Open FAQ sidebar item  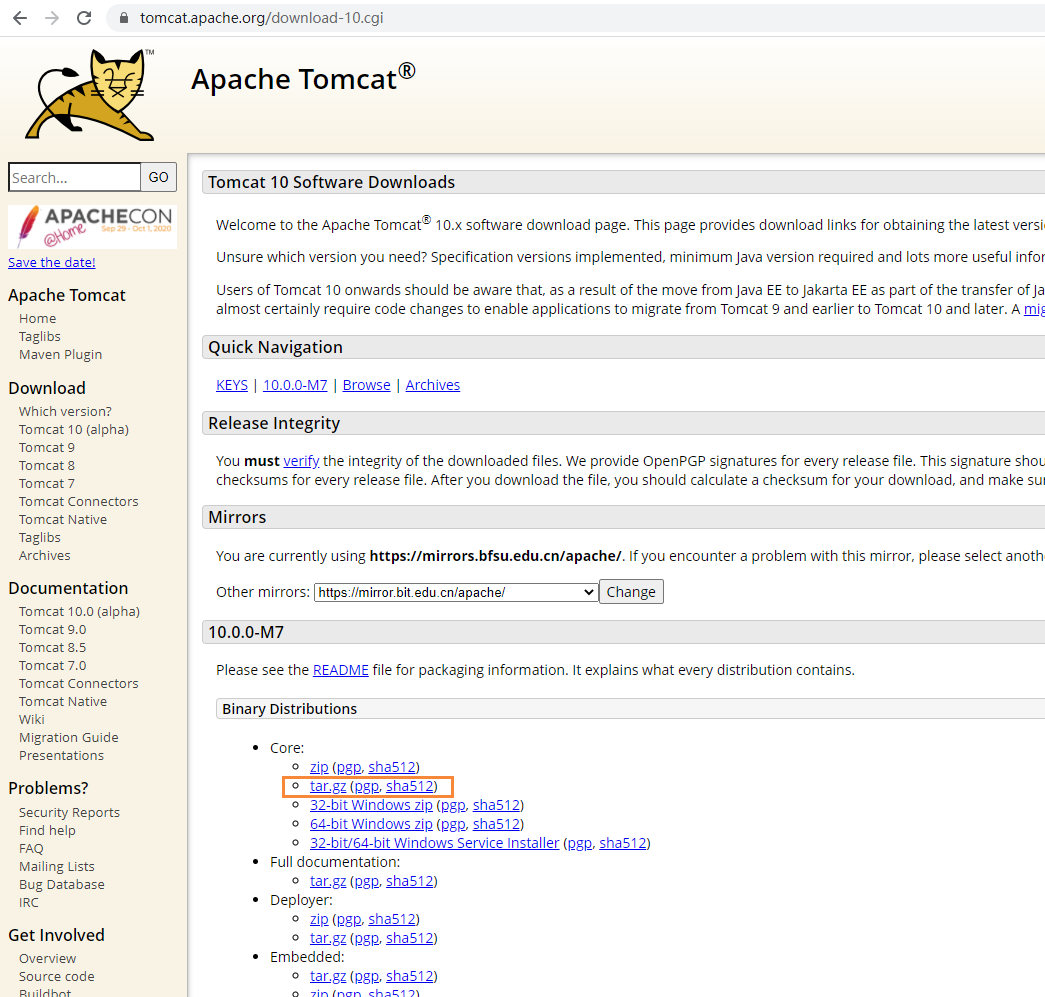(31, 848)
